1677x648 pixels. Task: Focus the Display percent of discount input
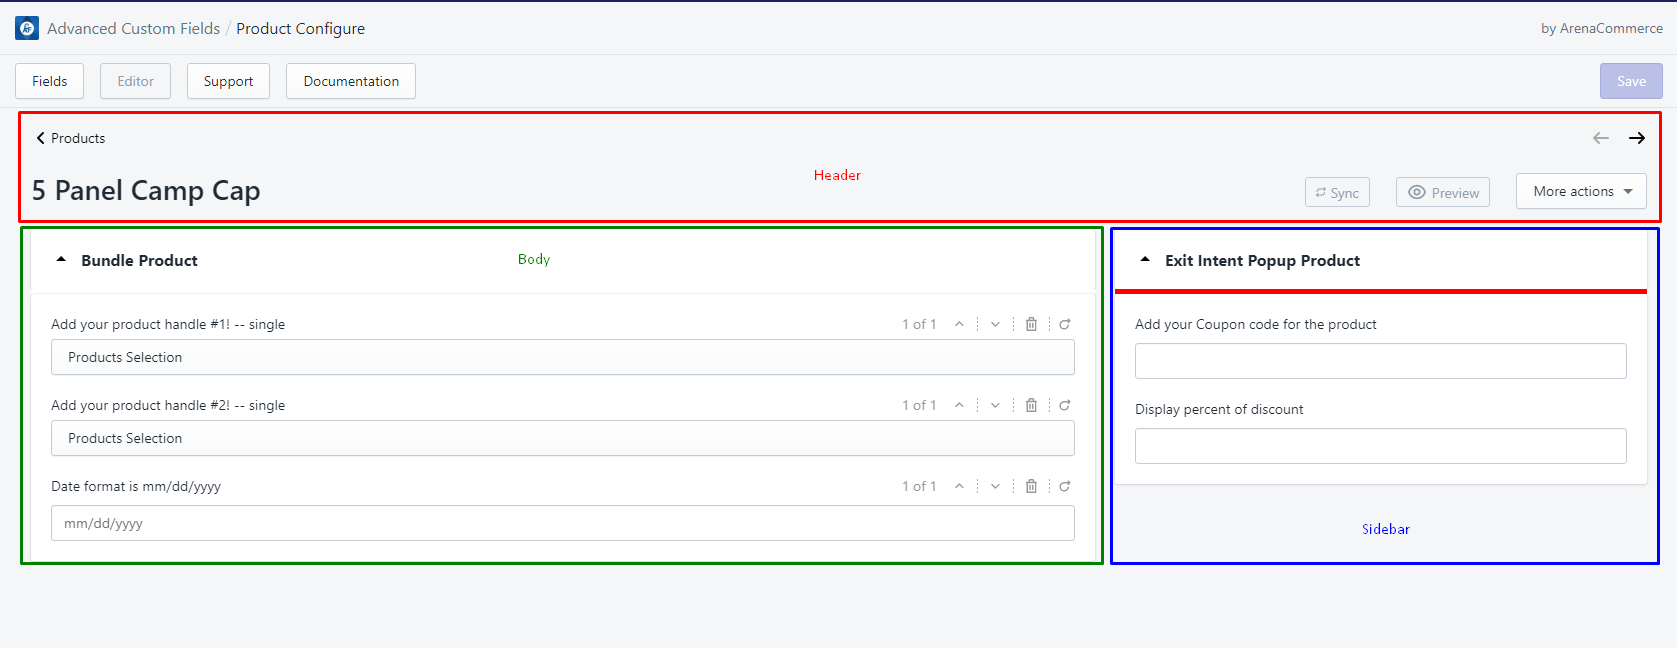coord(1381,446)
